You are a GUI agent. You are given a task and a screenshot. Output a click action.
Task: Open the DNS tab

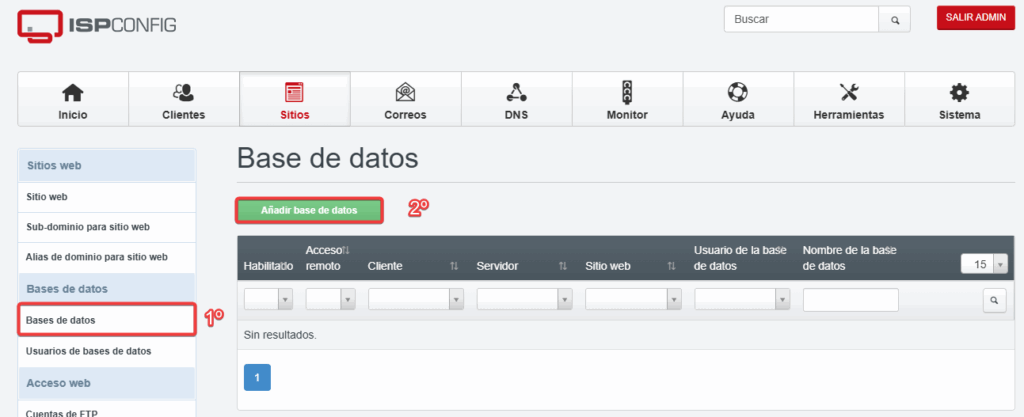[517, 99]
